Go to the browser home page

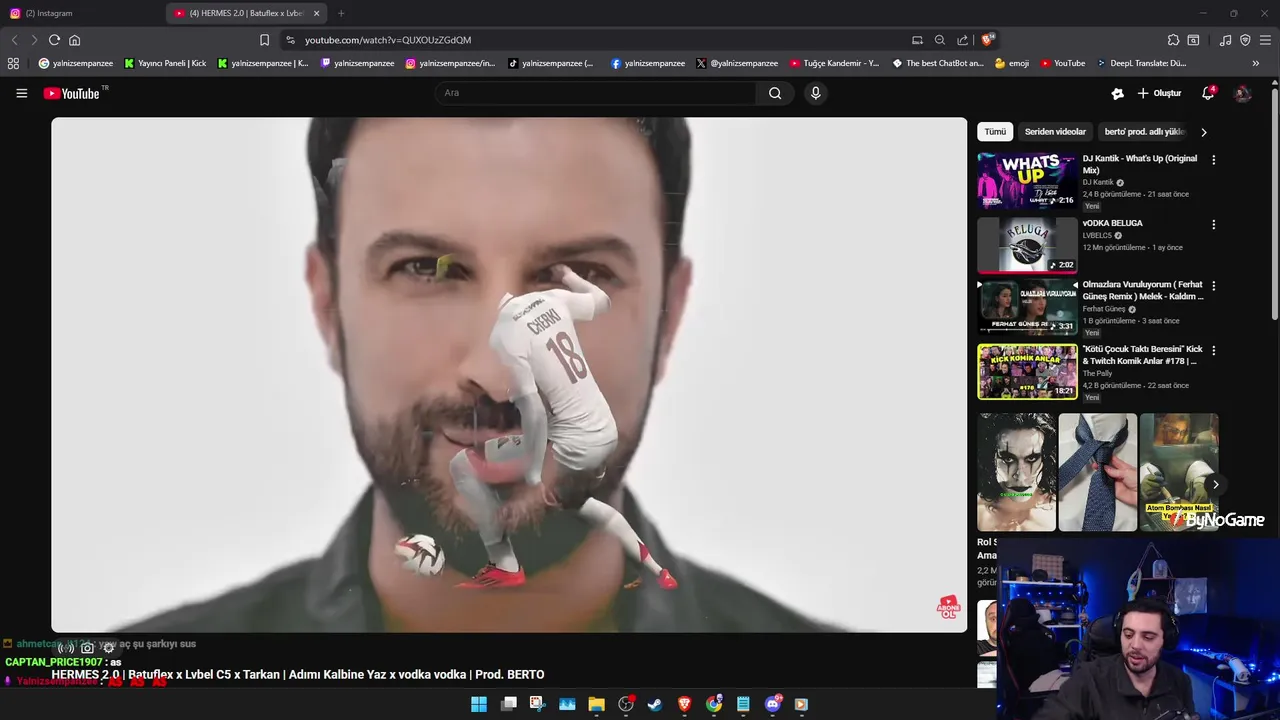click(x=74, y=40)
